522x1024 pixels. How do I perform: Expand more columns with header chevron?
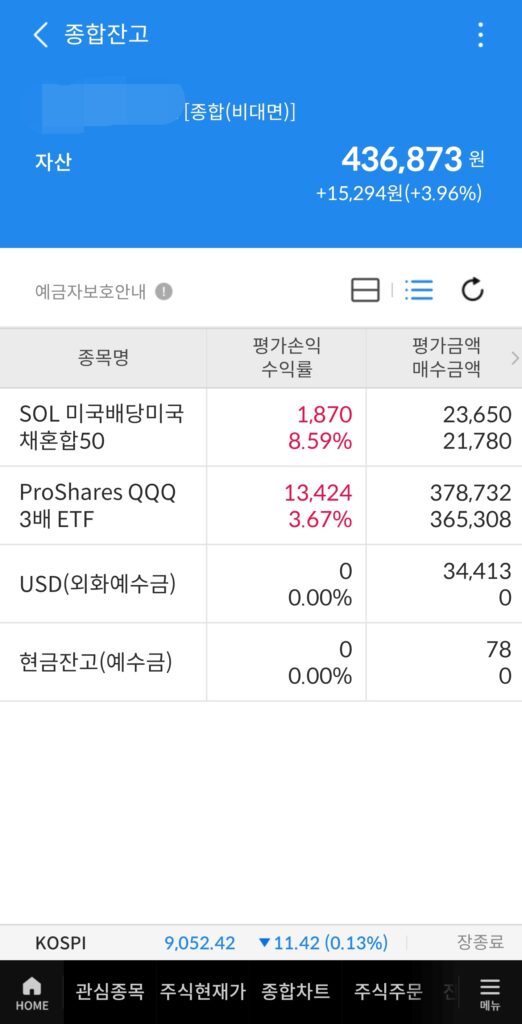[515, 358]
